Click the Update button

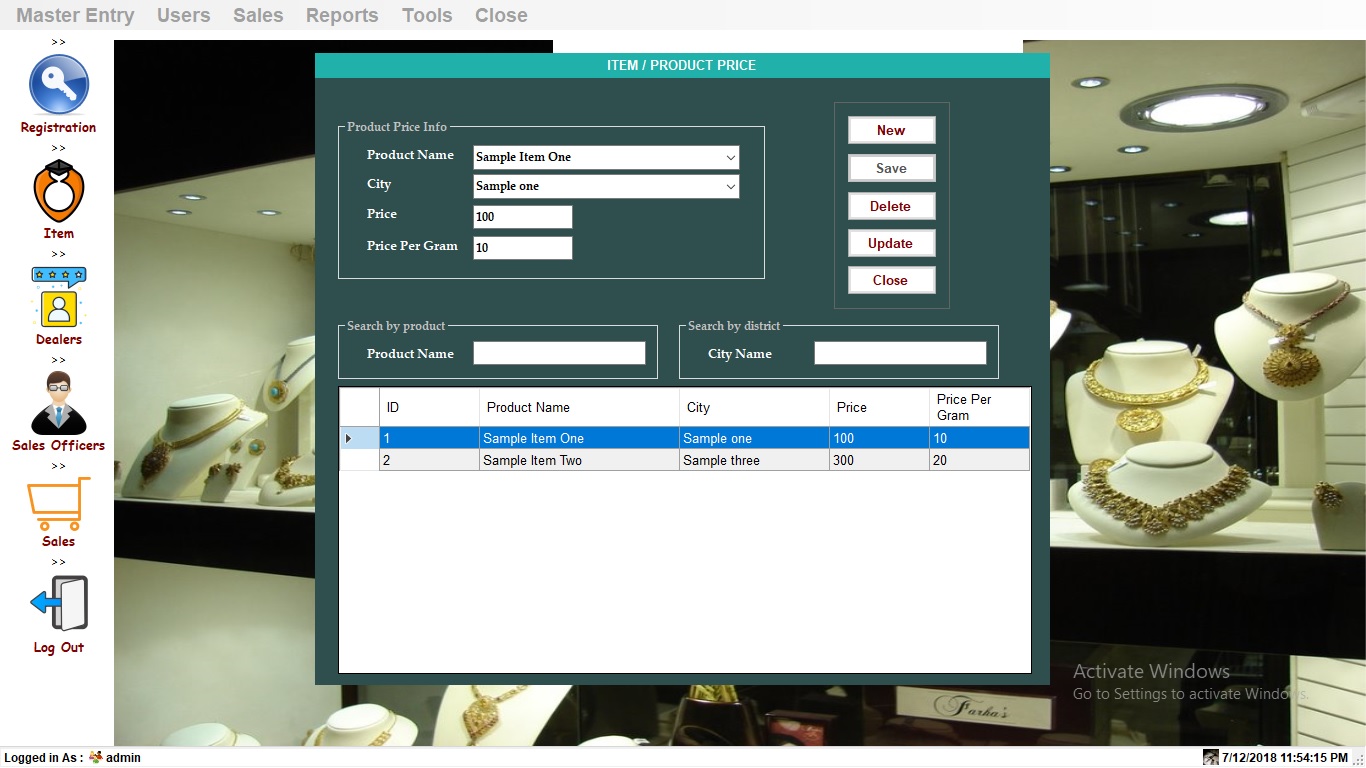coord(890,243)
